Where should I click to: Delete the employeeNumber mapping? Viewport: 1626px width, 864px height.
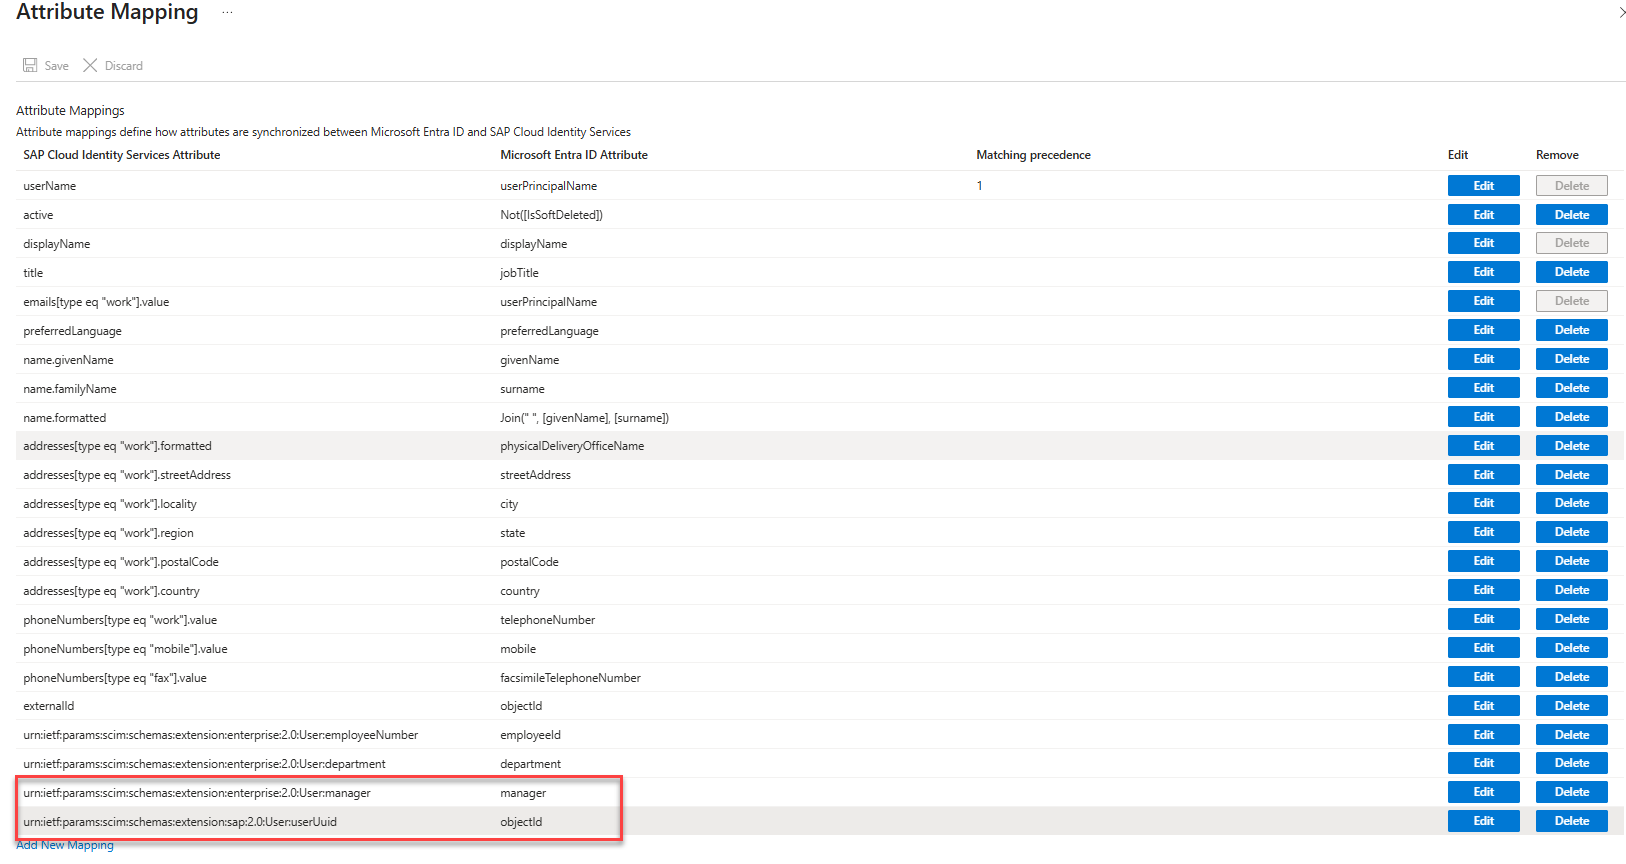point(1571,735)
